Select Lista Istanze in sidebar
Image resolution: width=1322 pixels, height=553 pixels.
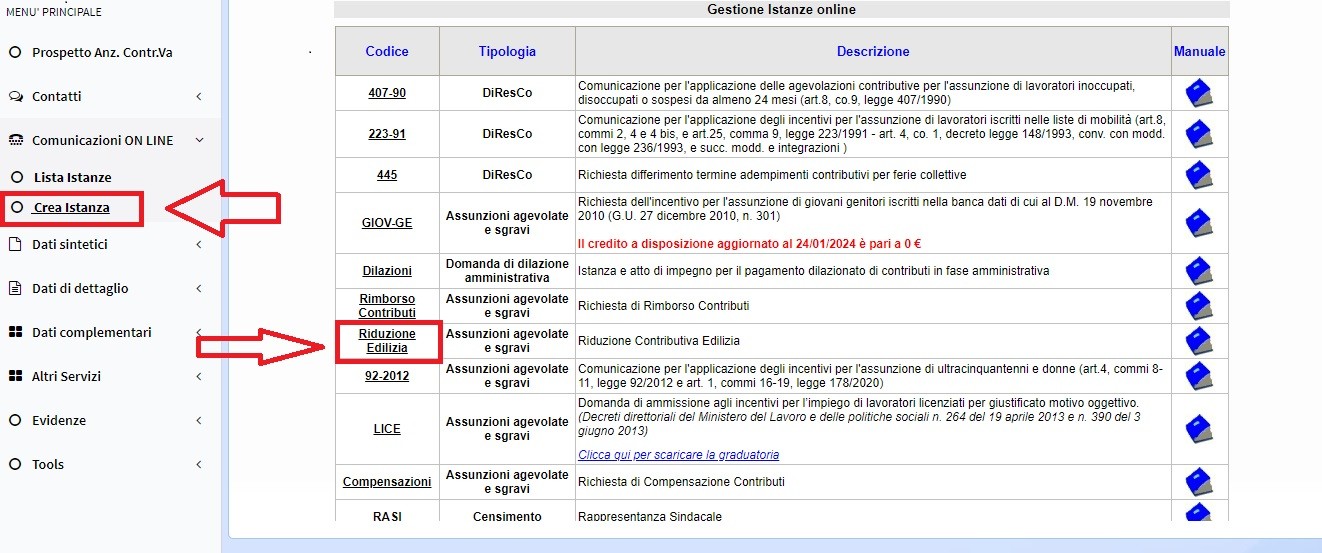tap(72, 177)
